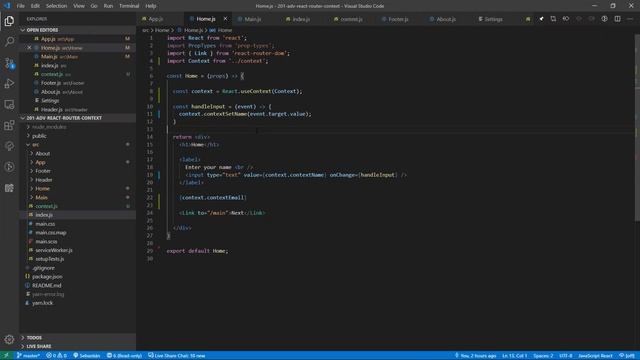Open the Run and Debug view
The width and height of the screenshot is (640, 360).
pyautogui.click(x=9, y=84)
